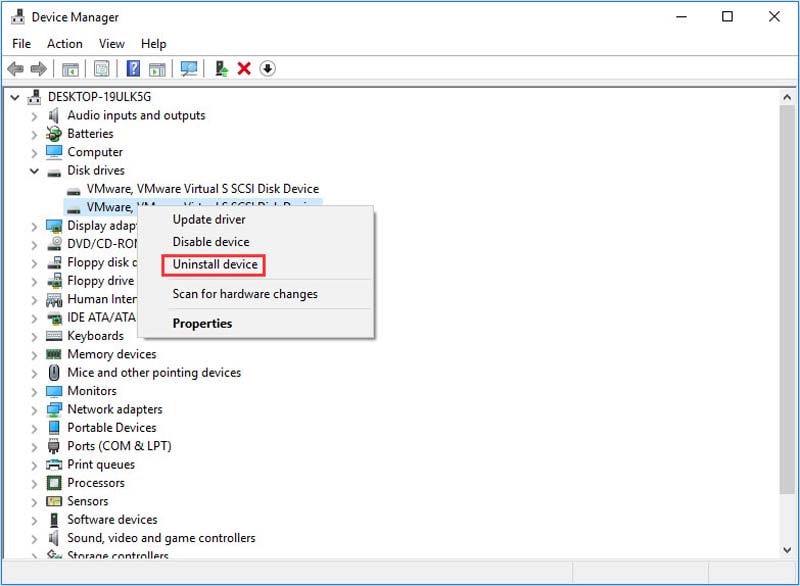This screenshot has height=586, width=800.
Task: Click Audio inputs and outputs speaker icon
Action: [x=54, y=116]
